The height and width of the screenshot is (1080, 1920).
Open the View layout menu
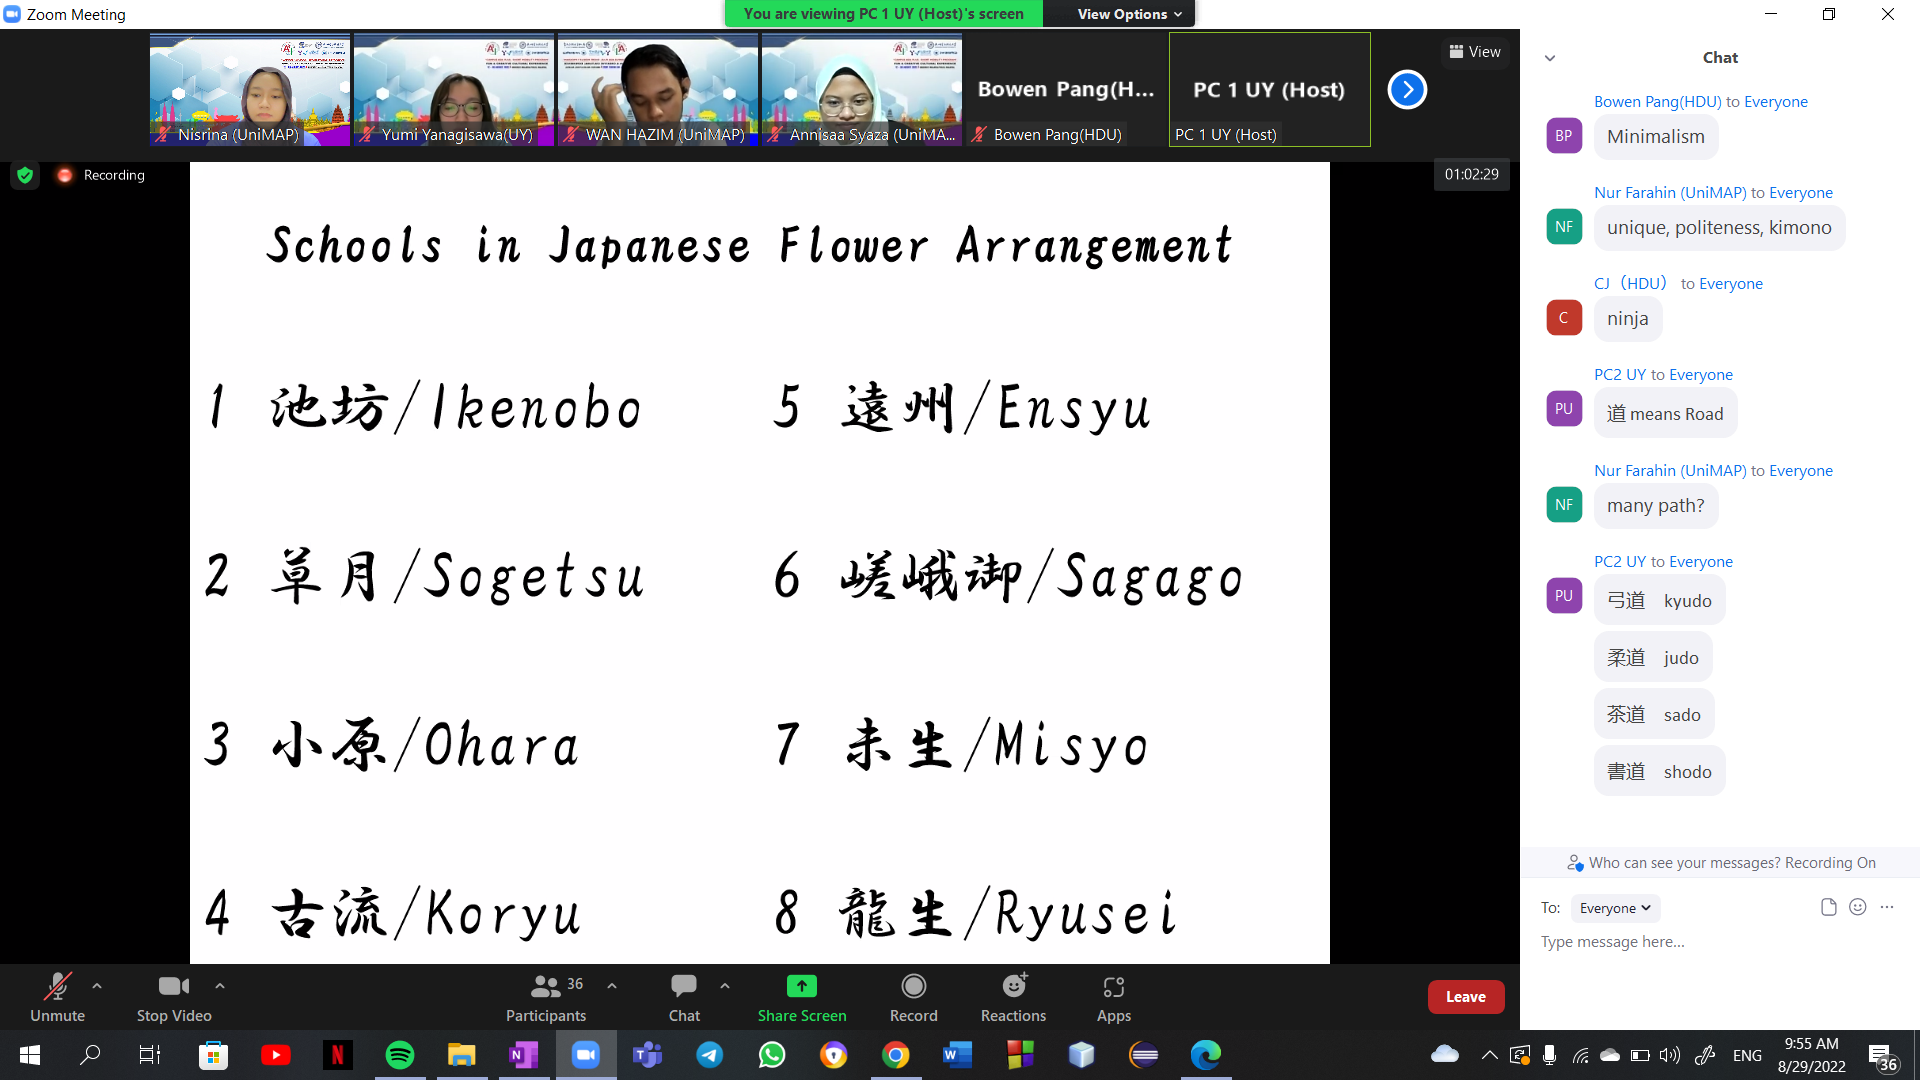1475,52
